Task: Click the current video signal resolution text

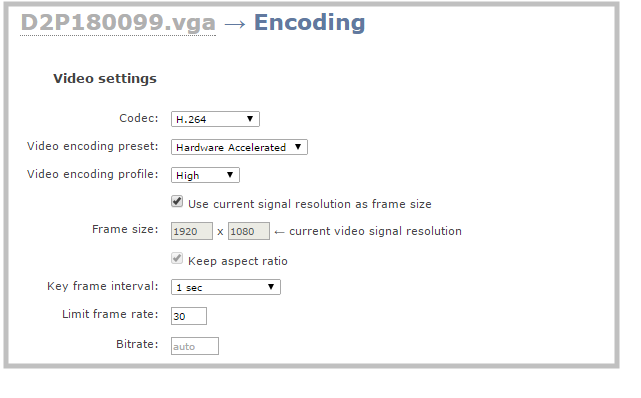Action: coord(375,231)
